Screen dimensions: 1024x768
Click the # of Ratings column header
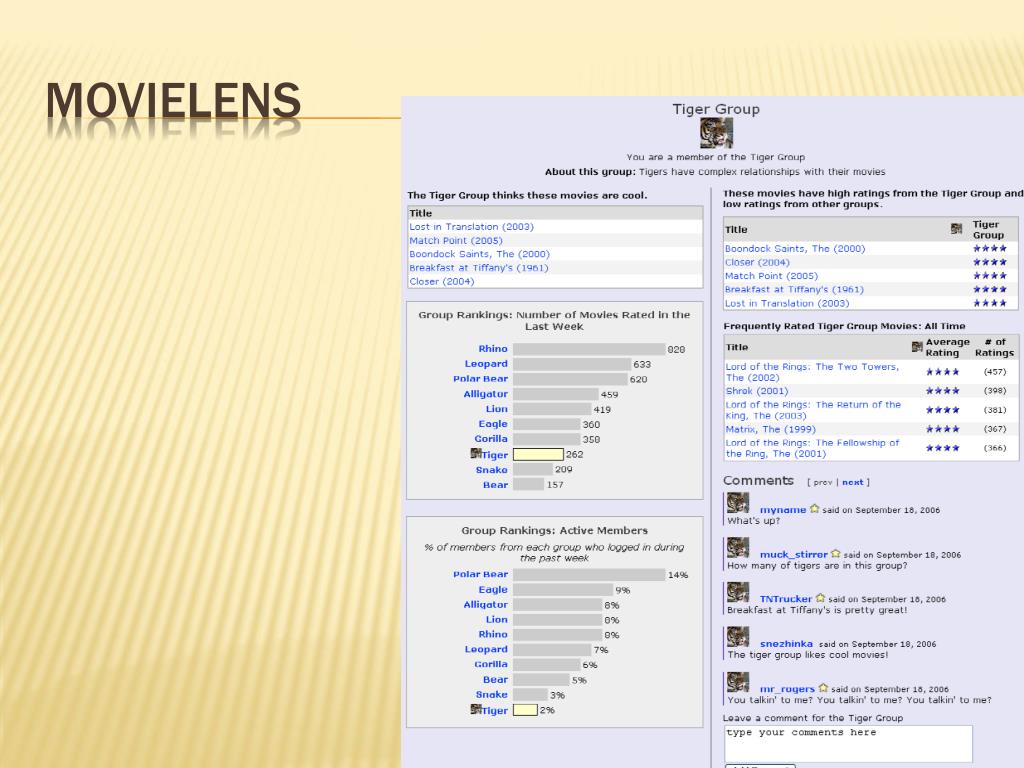pos(995,347)
